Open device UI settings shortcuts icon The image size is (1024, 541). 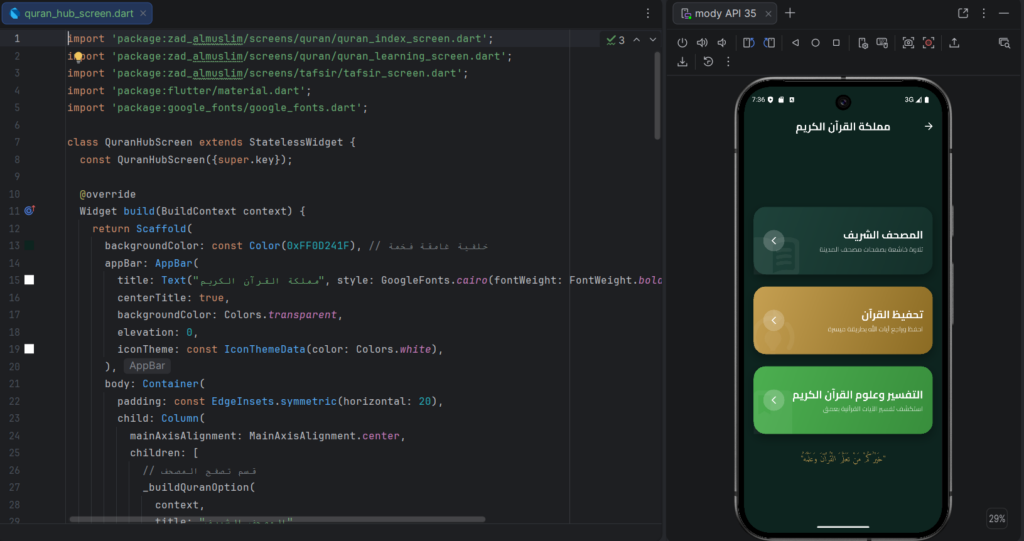click(863, 43)
